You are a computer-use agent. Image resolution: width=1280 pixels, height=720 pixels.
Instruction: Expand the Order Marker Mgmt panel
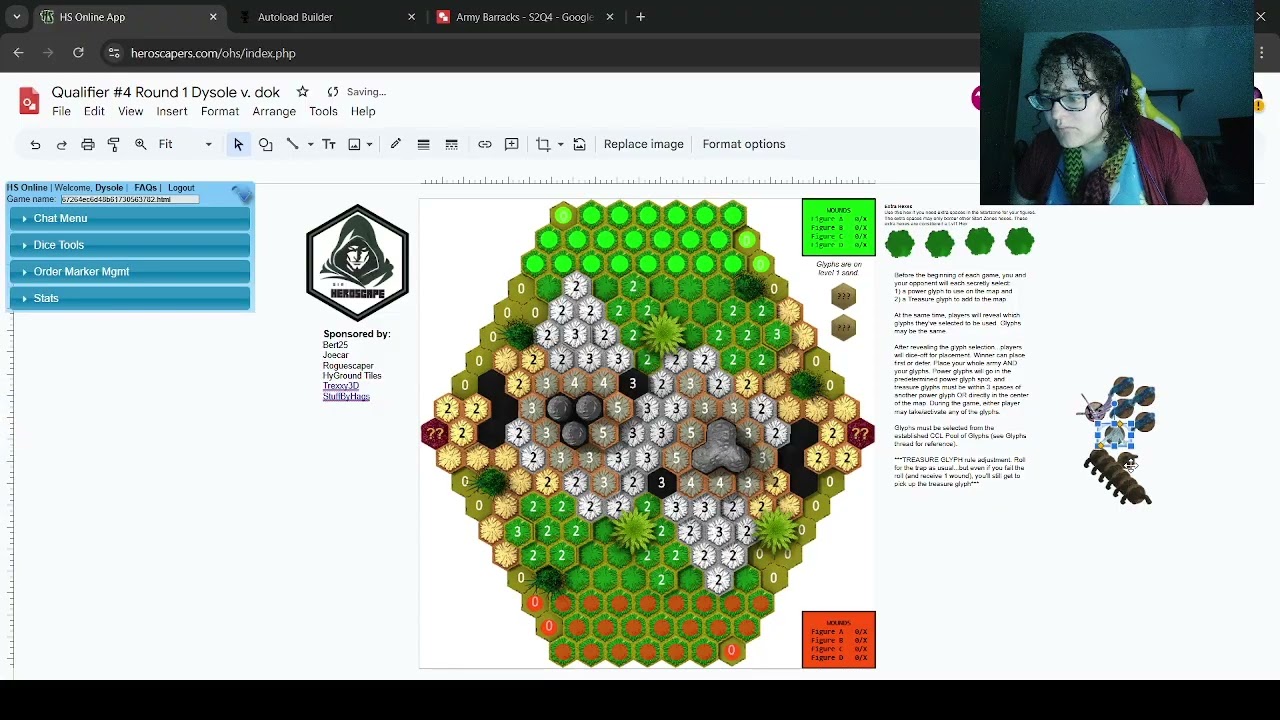[x=130, y=272]
